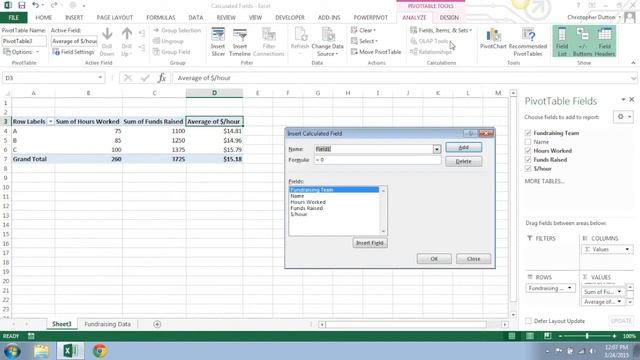Click the Formula input field in dialog
The image size is (640, 360).
(x=378, y=160)
